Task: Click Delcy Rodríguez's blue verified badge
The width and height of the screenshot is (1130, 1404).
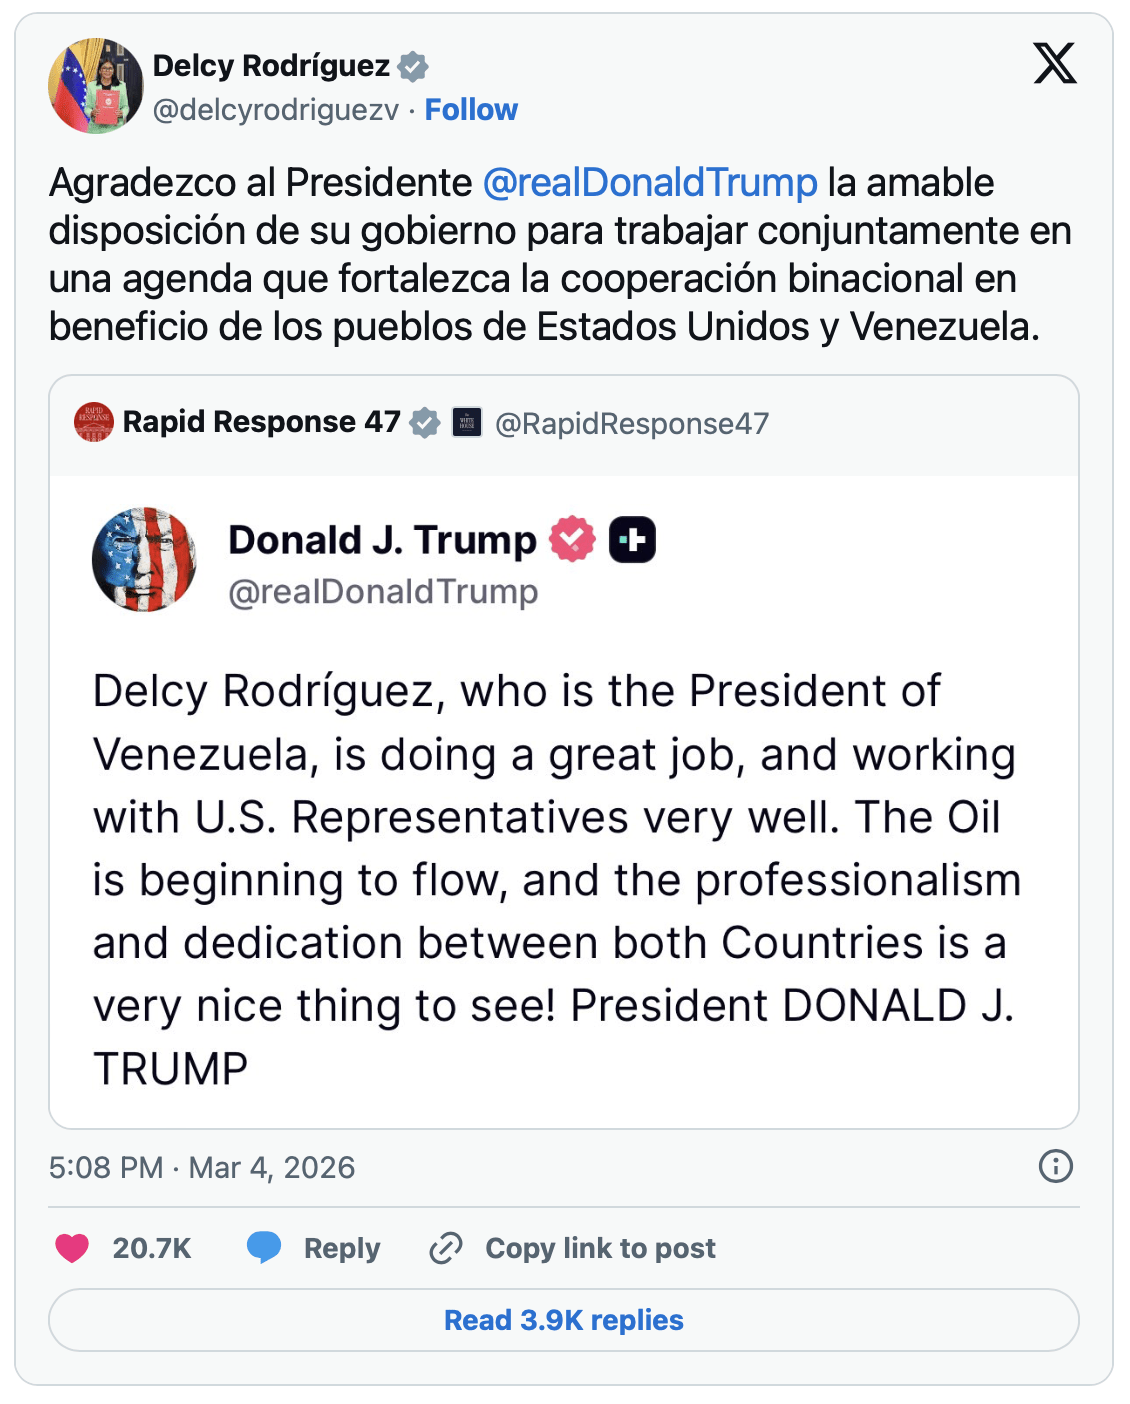Action: pyautogui.click(x=413, y=67)
